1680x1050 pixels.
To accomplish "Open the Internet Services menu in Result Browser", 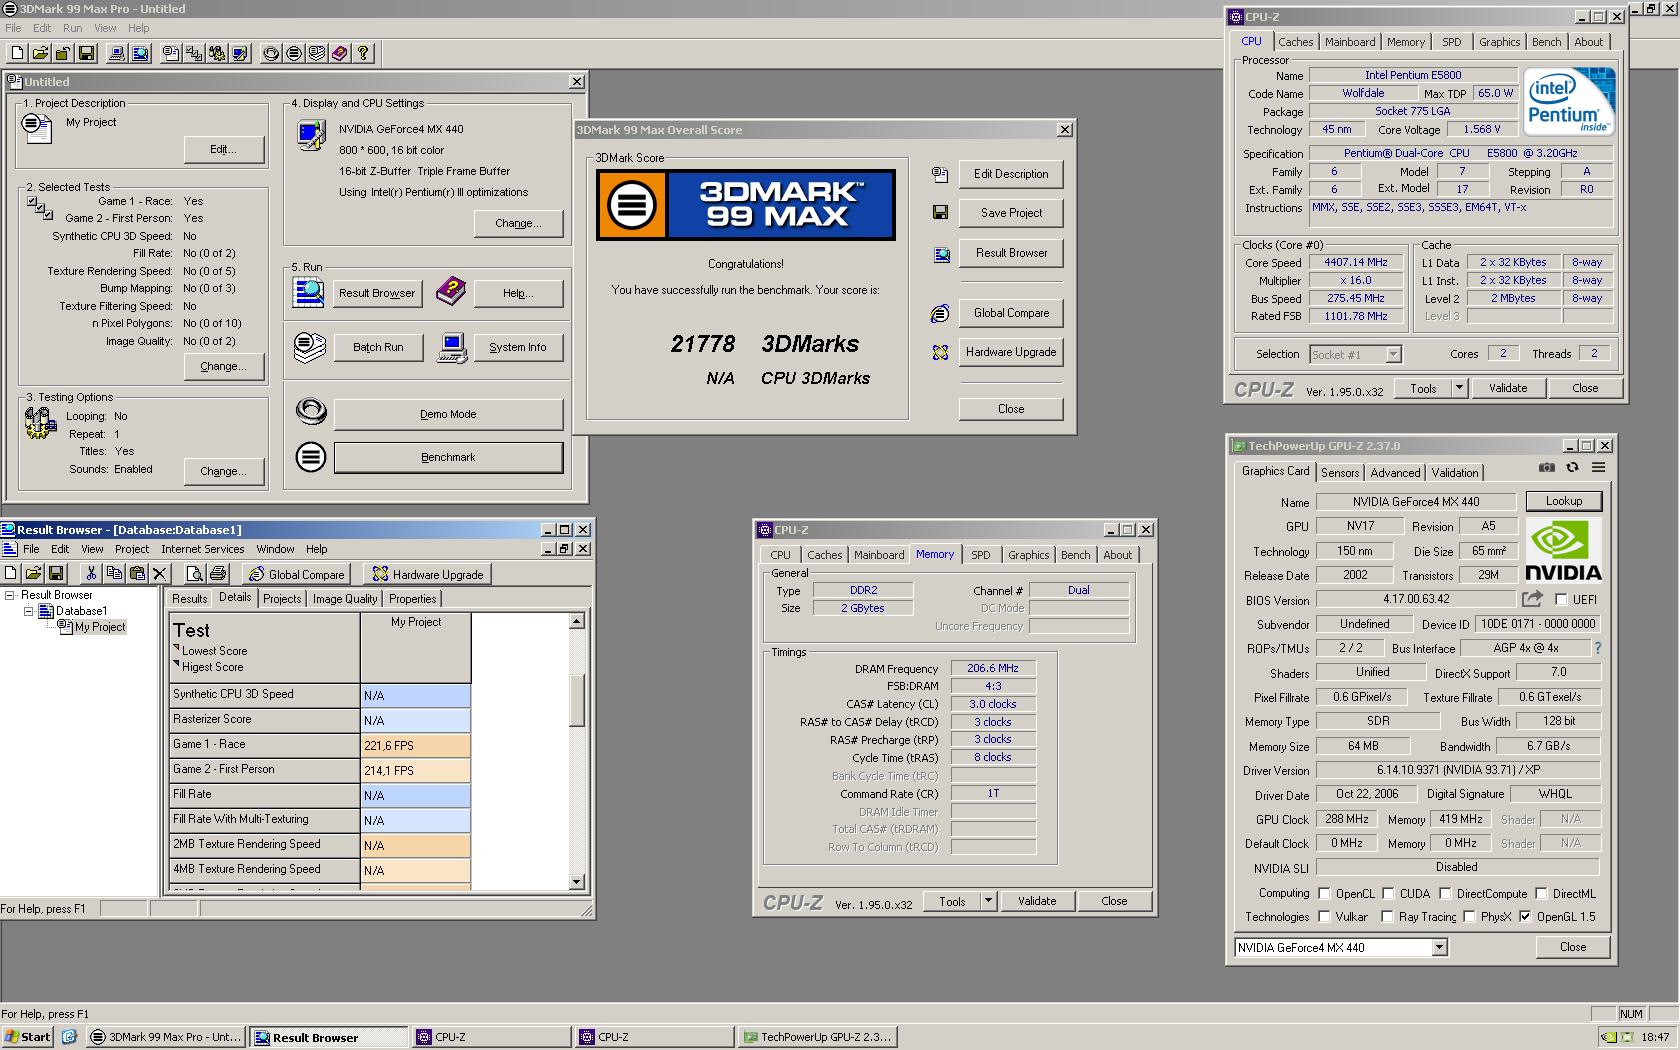I will pyautogui.click(x=202, y=549).
